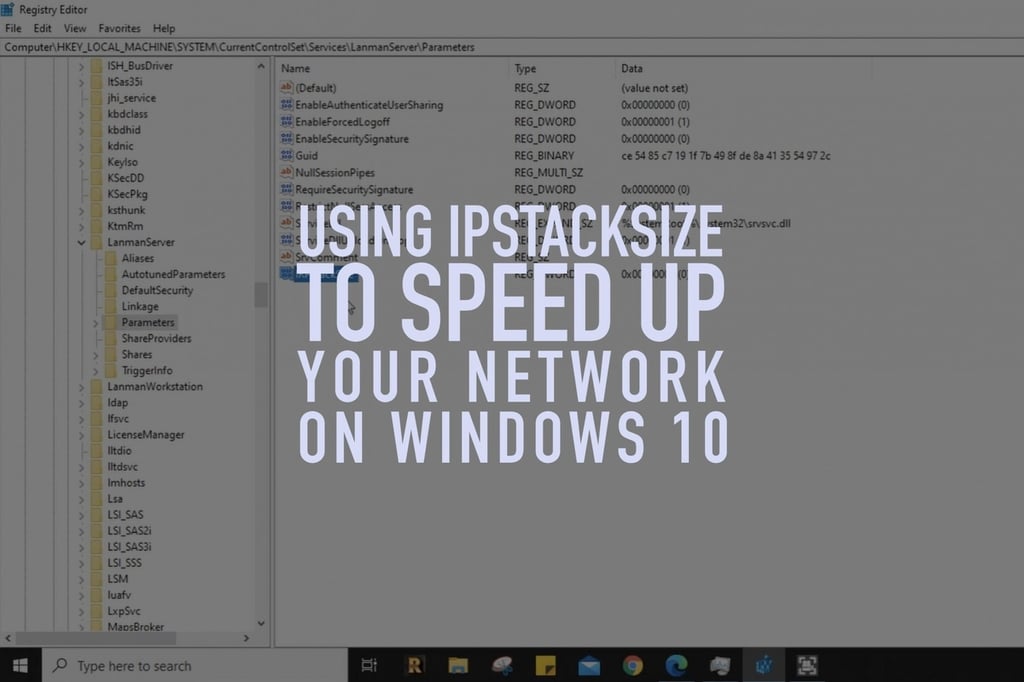
Task: Expand the Lsa key
Action: point(81,499)
